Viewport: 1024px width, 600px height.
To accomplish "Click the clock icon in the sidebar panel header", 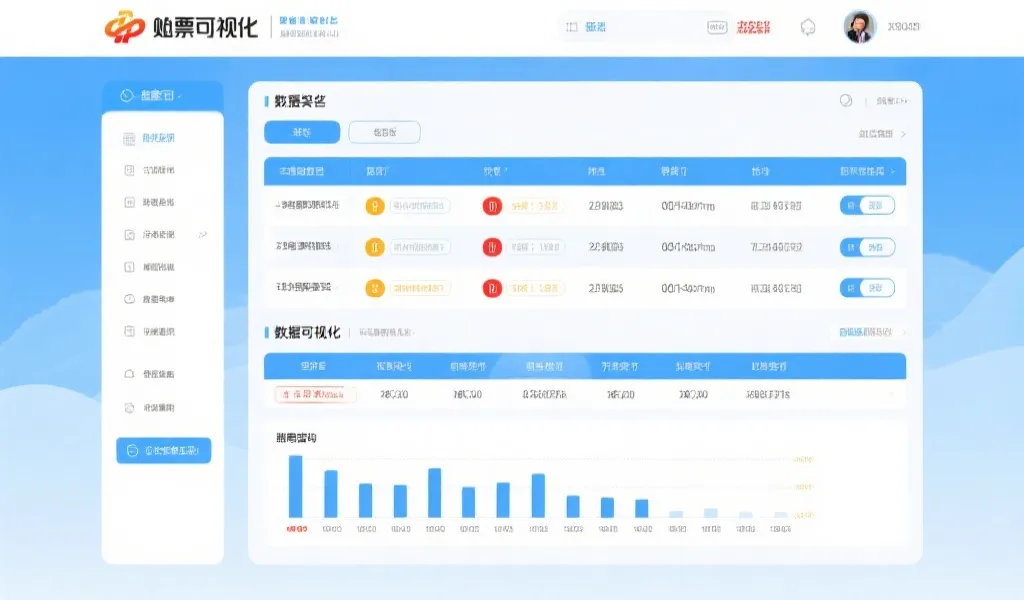I will coord(126,93).
